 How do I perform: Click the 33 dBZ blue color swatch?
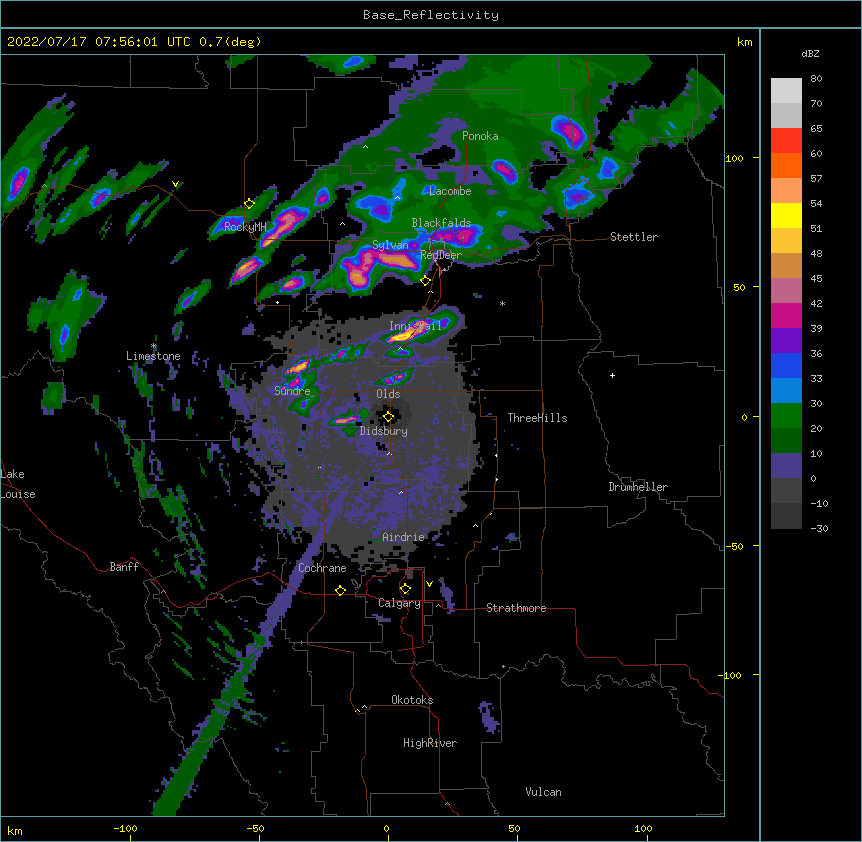click(786, 365)
